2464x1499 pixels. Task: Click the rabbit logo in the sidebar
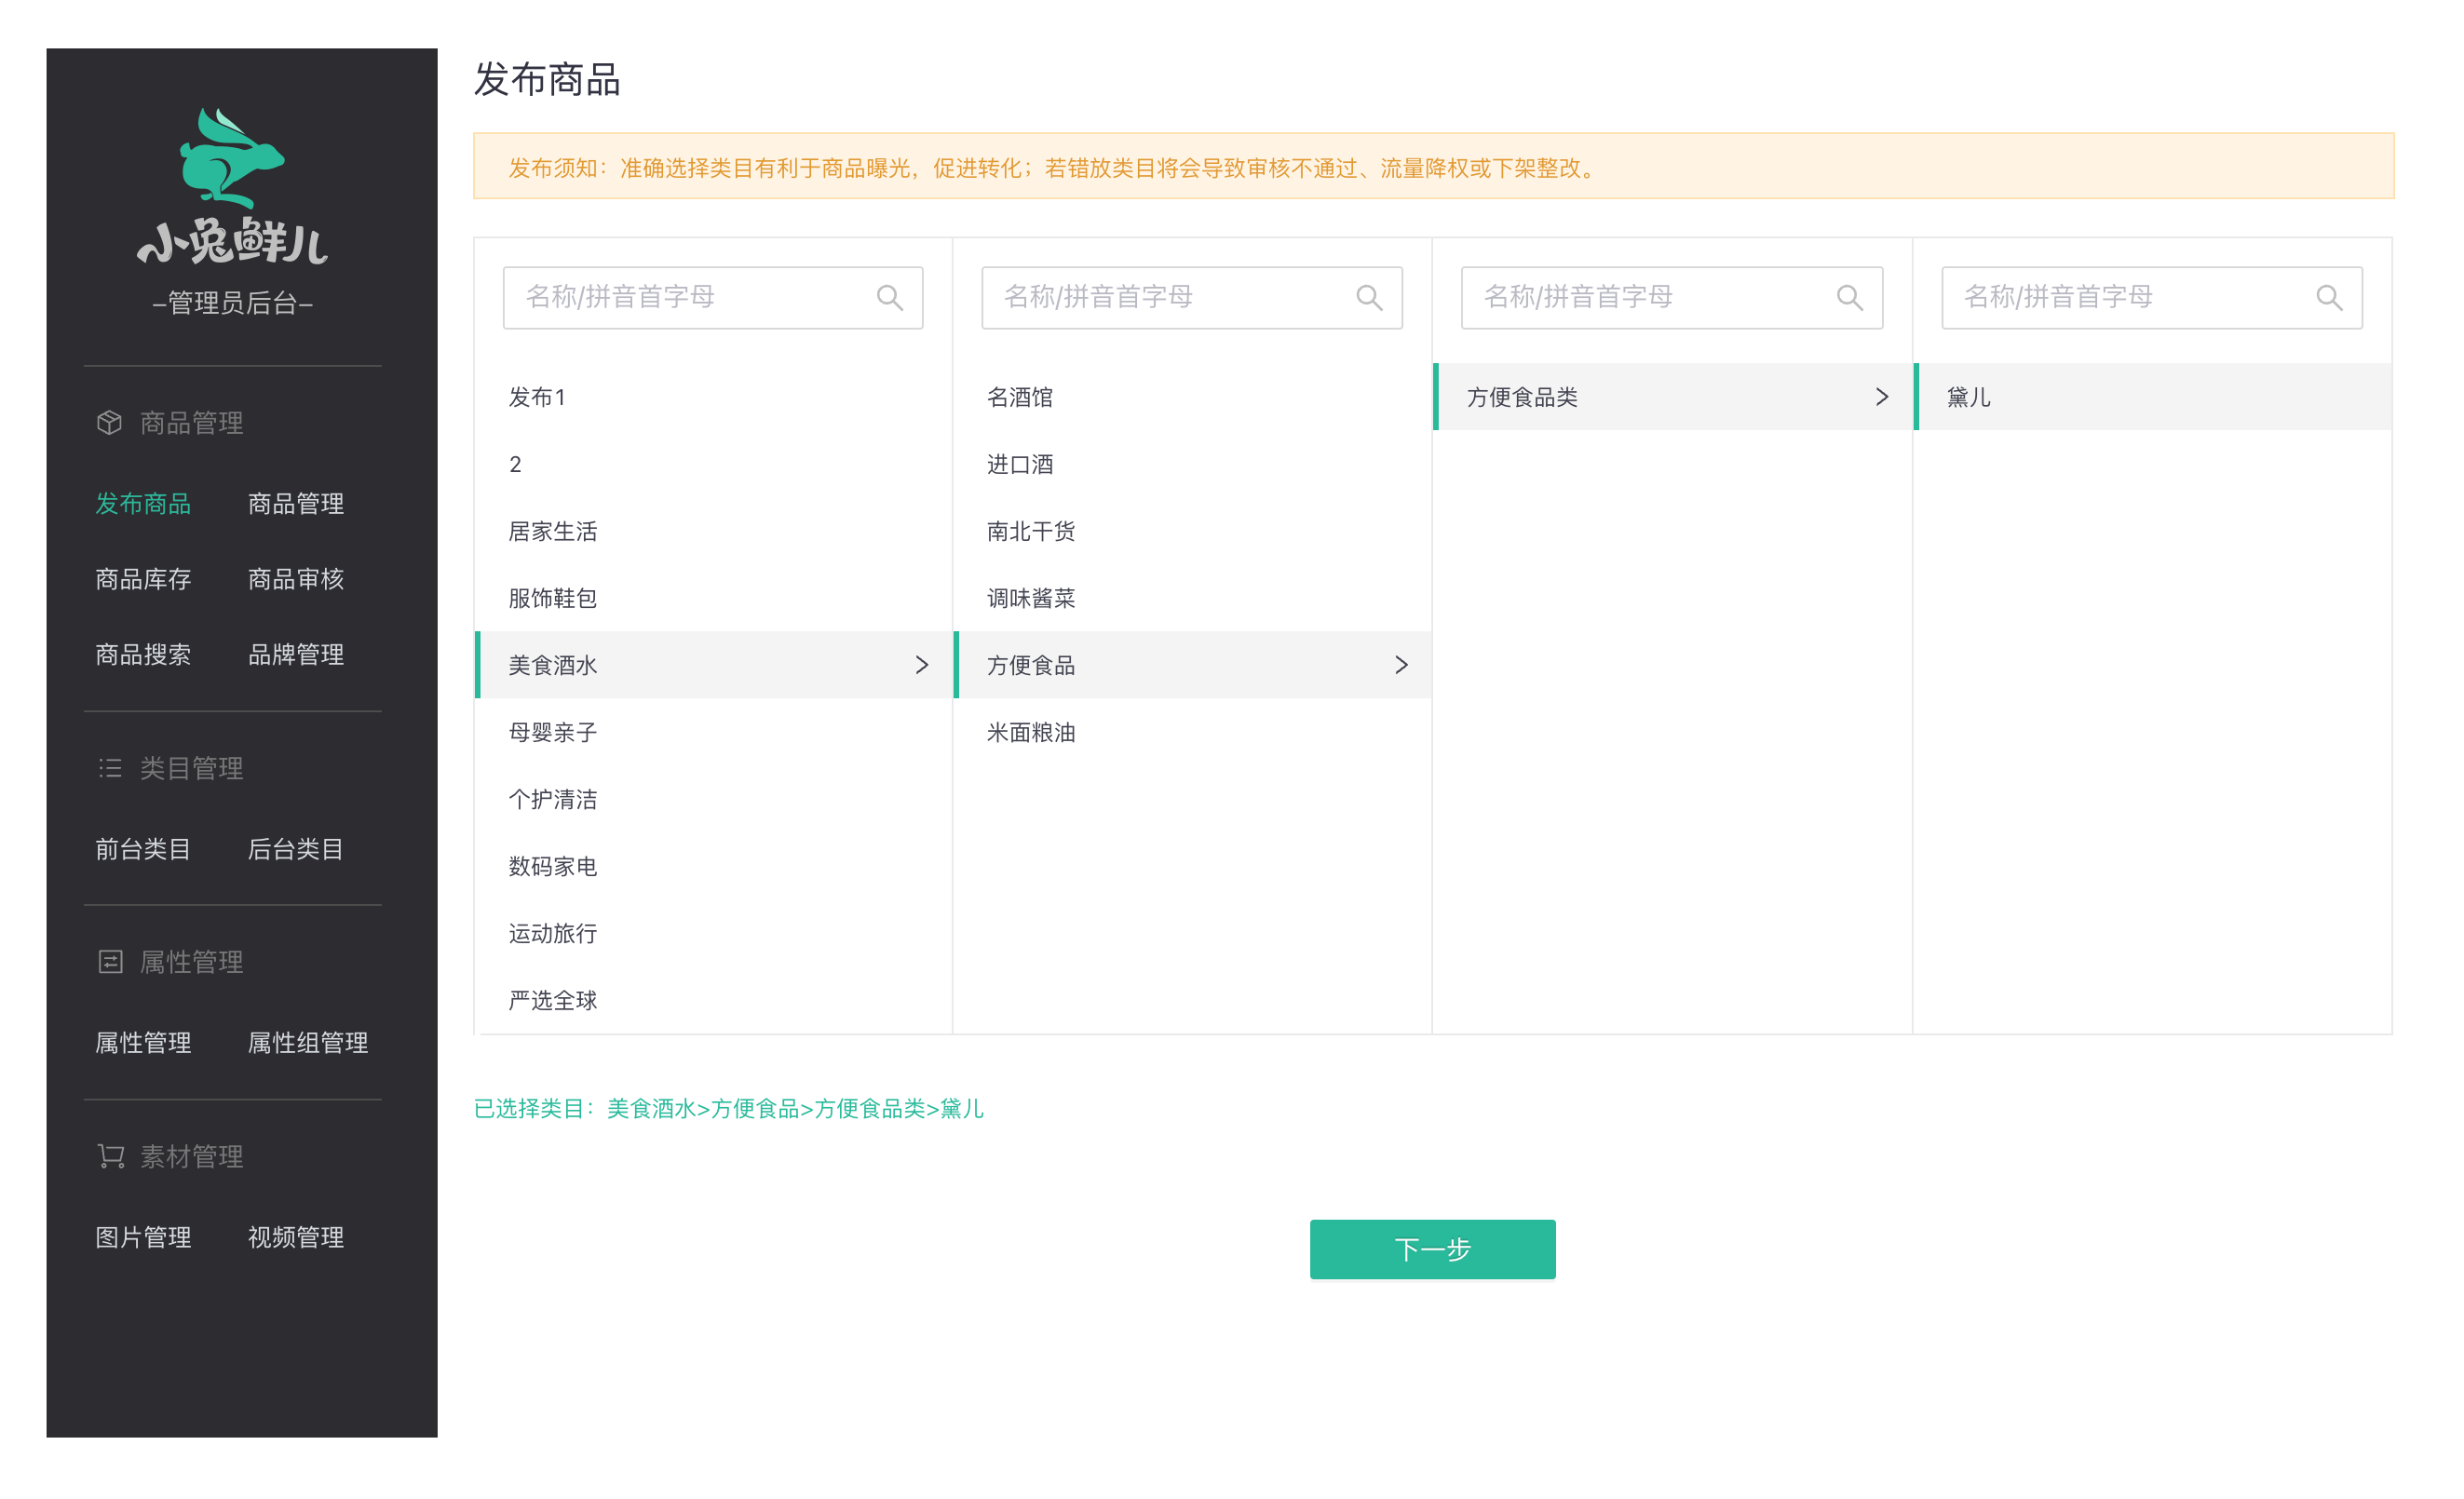232,186
